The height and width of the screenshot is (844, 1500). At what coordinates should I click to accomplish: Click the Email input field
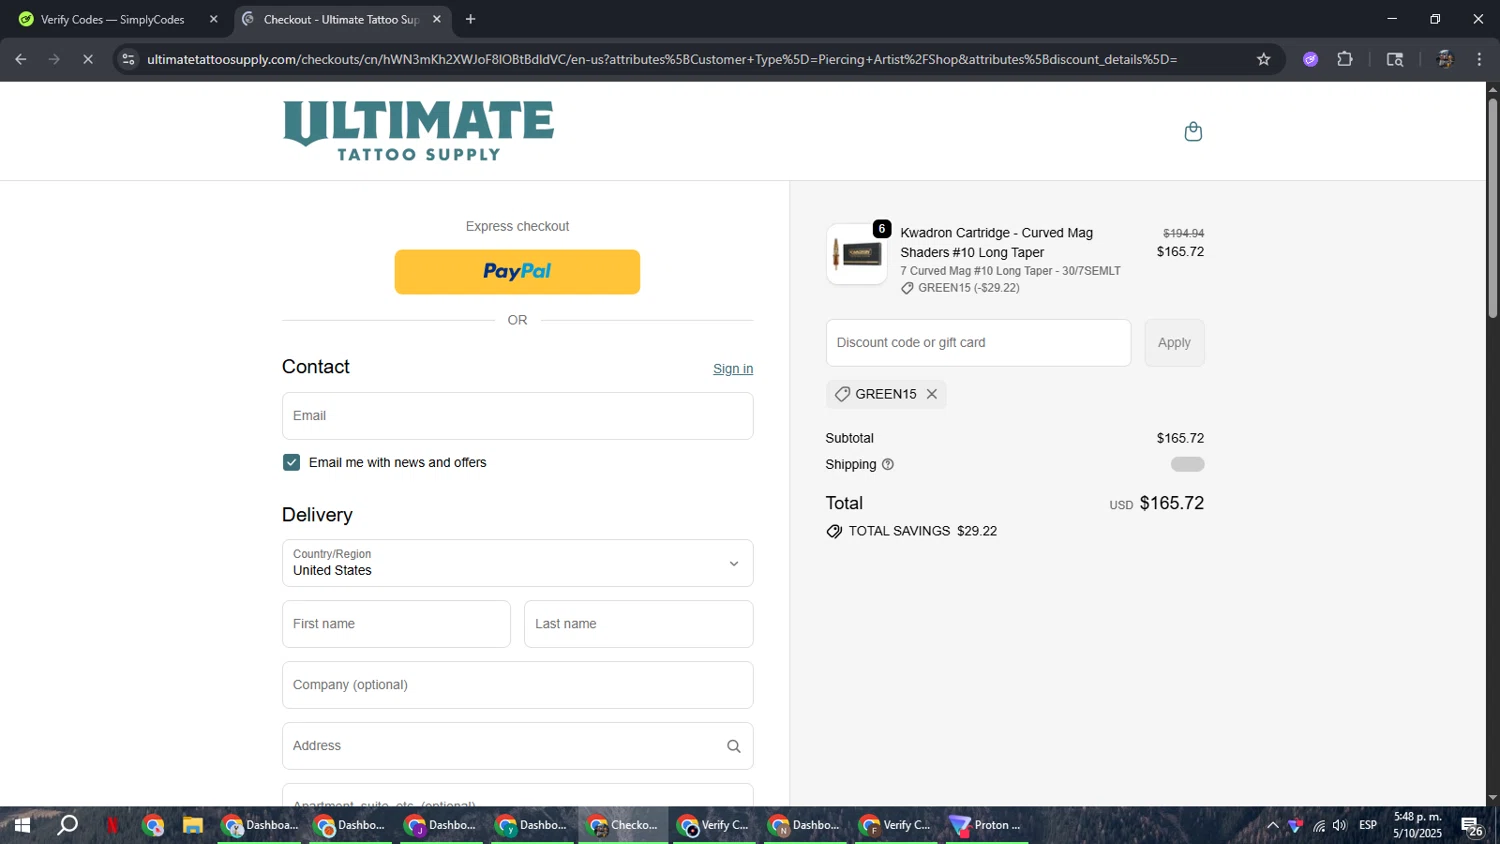coord(517,416)
